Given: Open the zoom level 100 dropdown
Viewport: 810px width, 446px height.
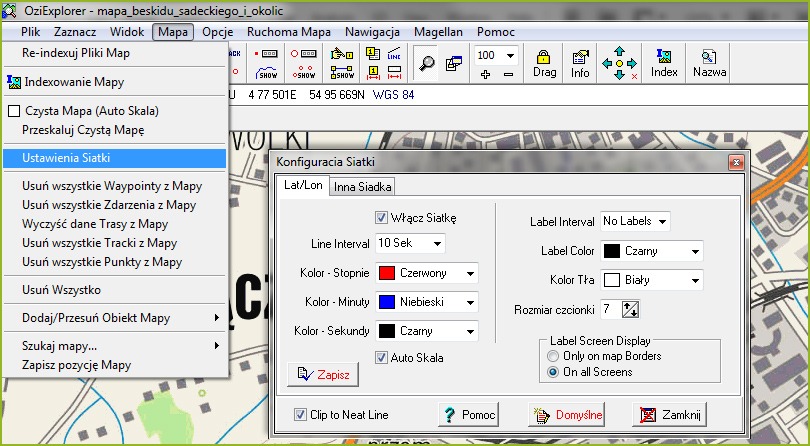Looking at the screenshot, I should coord(510,56).
